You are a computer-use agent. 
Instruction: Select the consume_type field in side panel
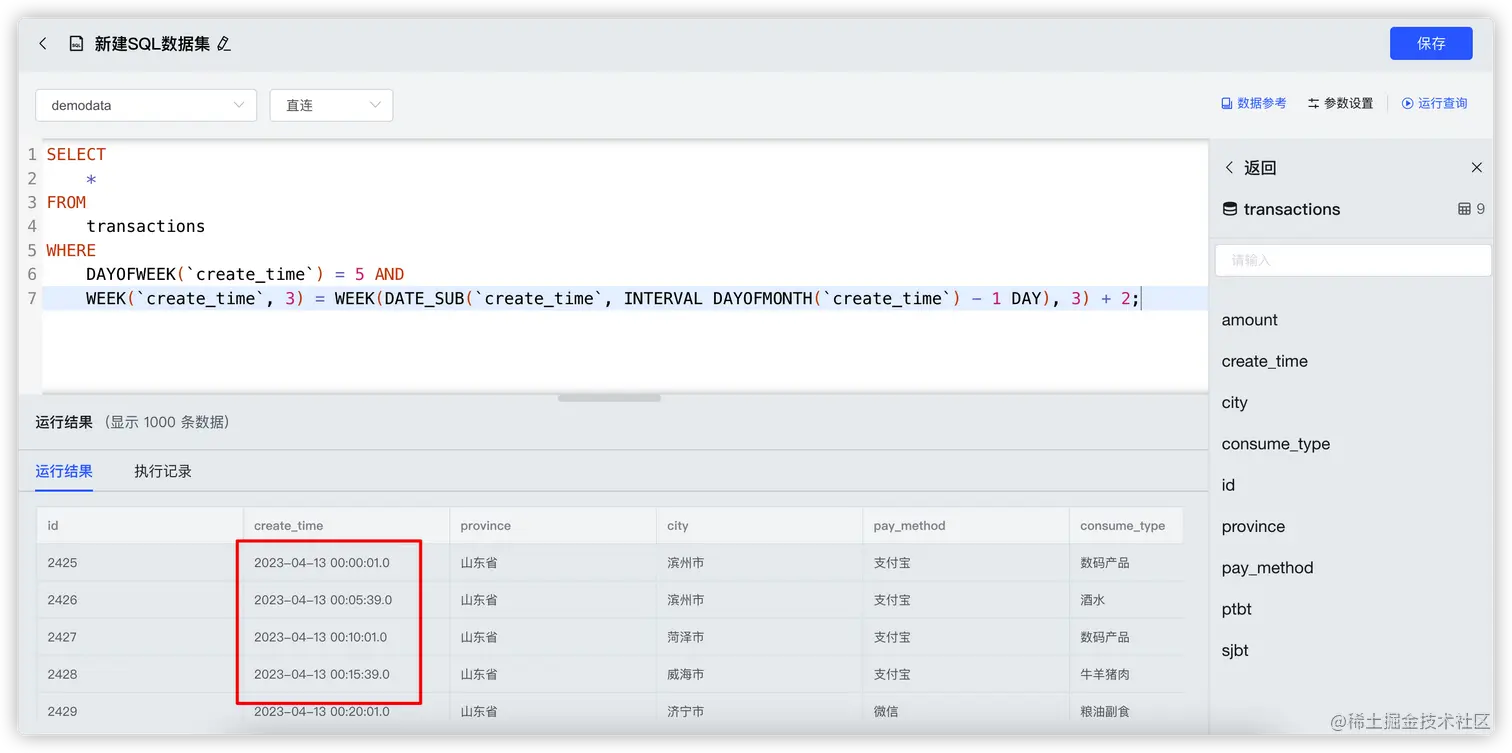tap(1276, 444)
